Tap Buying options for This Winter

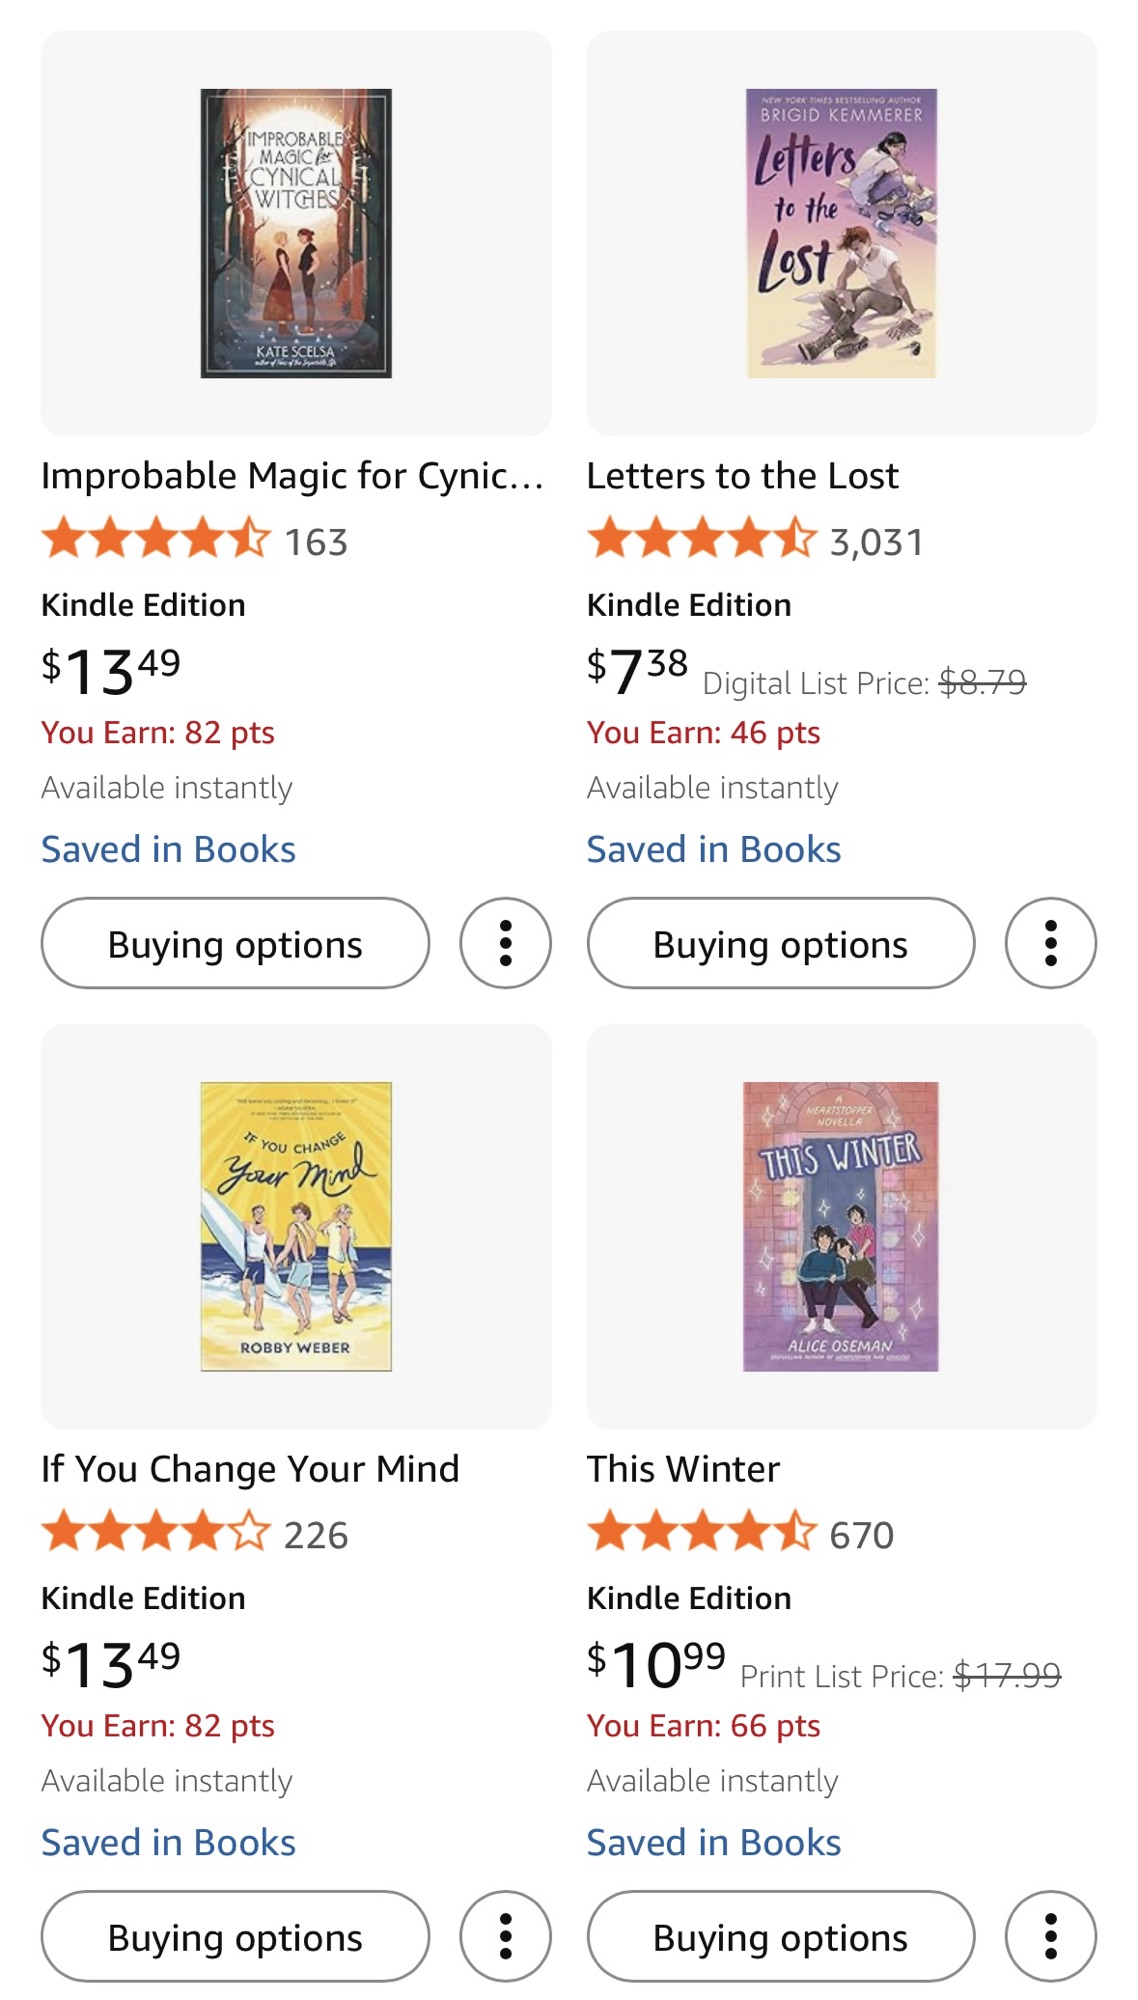[x=780, y=1937]
